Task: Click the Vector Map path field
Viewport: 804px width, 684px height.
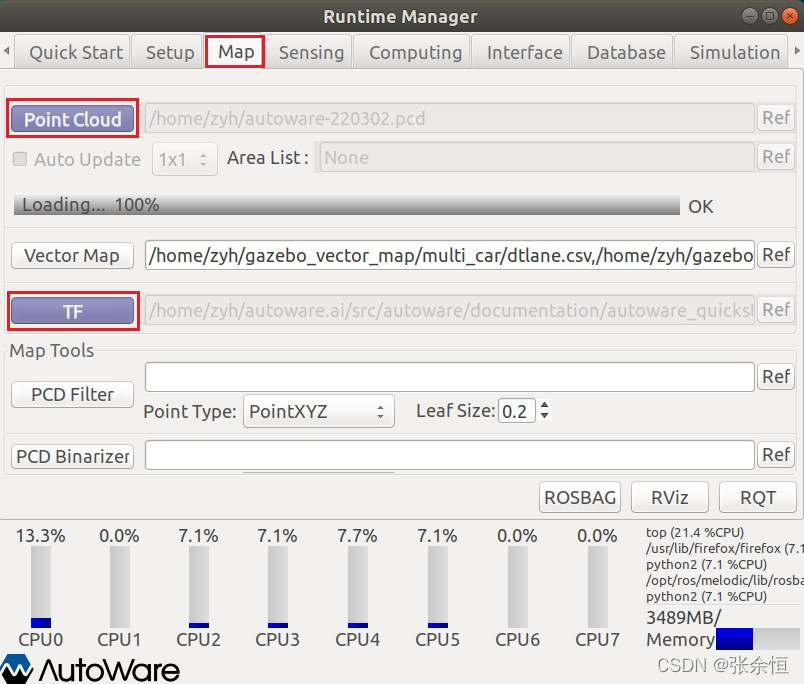Action: pos(450,255)
